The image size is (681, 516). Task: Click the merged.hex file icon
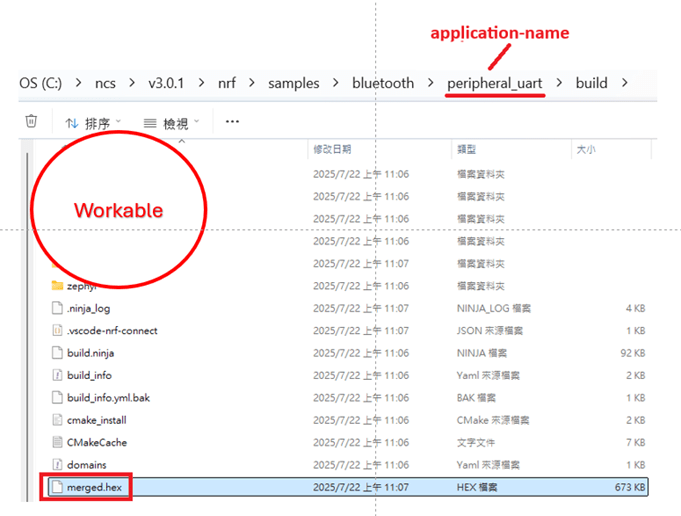[57, 487]
